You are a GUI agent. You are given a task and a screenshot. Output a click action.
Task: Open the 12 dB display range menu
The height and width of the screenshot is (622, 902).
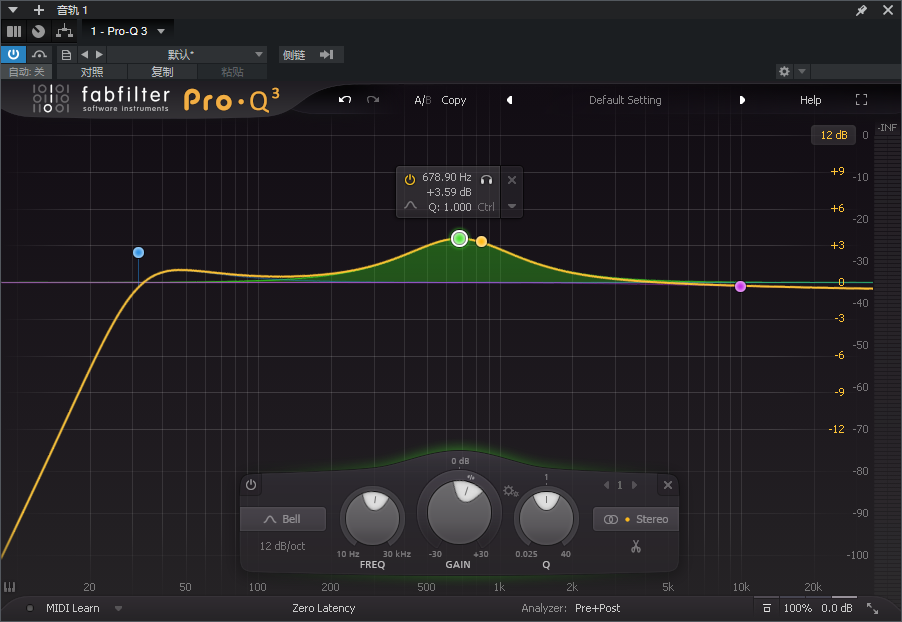(833, 135)
